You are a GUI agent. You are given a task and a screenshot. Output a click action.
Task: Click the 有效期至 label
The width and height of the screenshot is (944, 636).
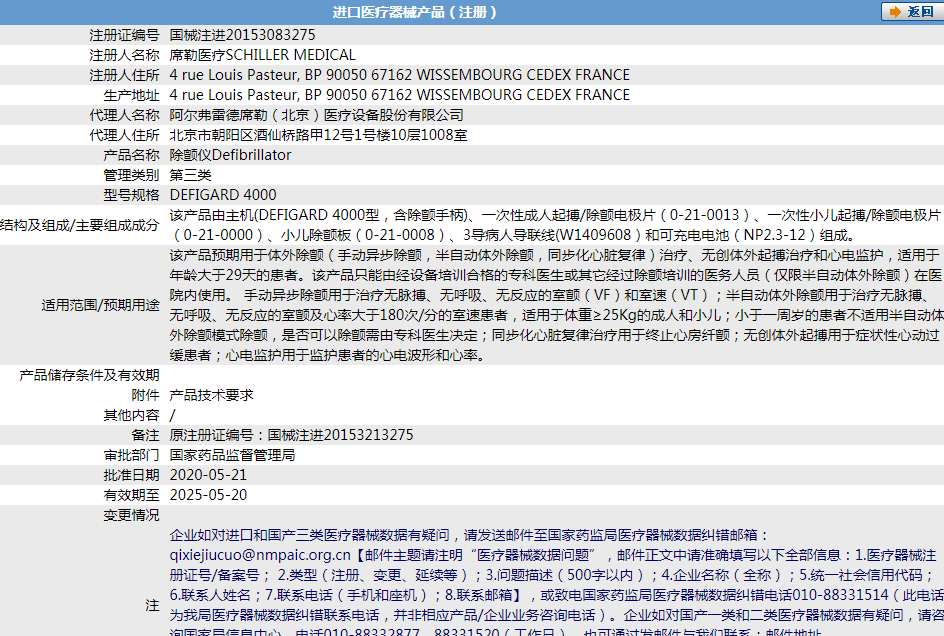point(131,494)
